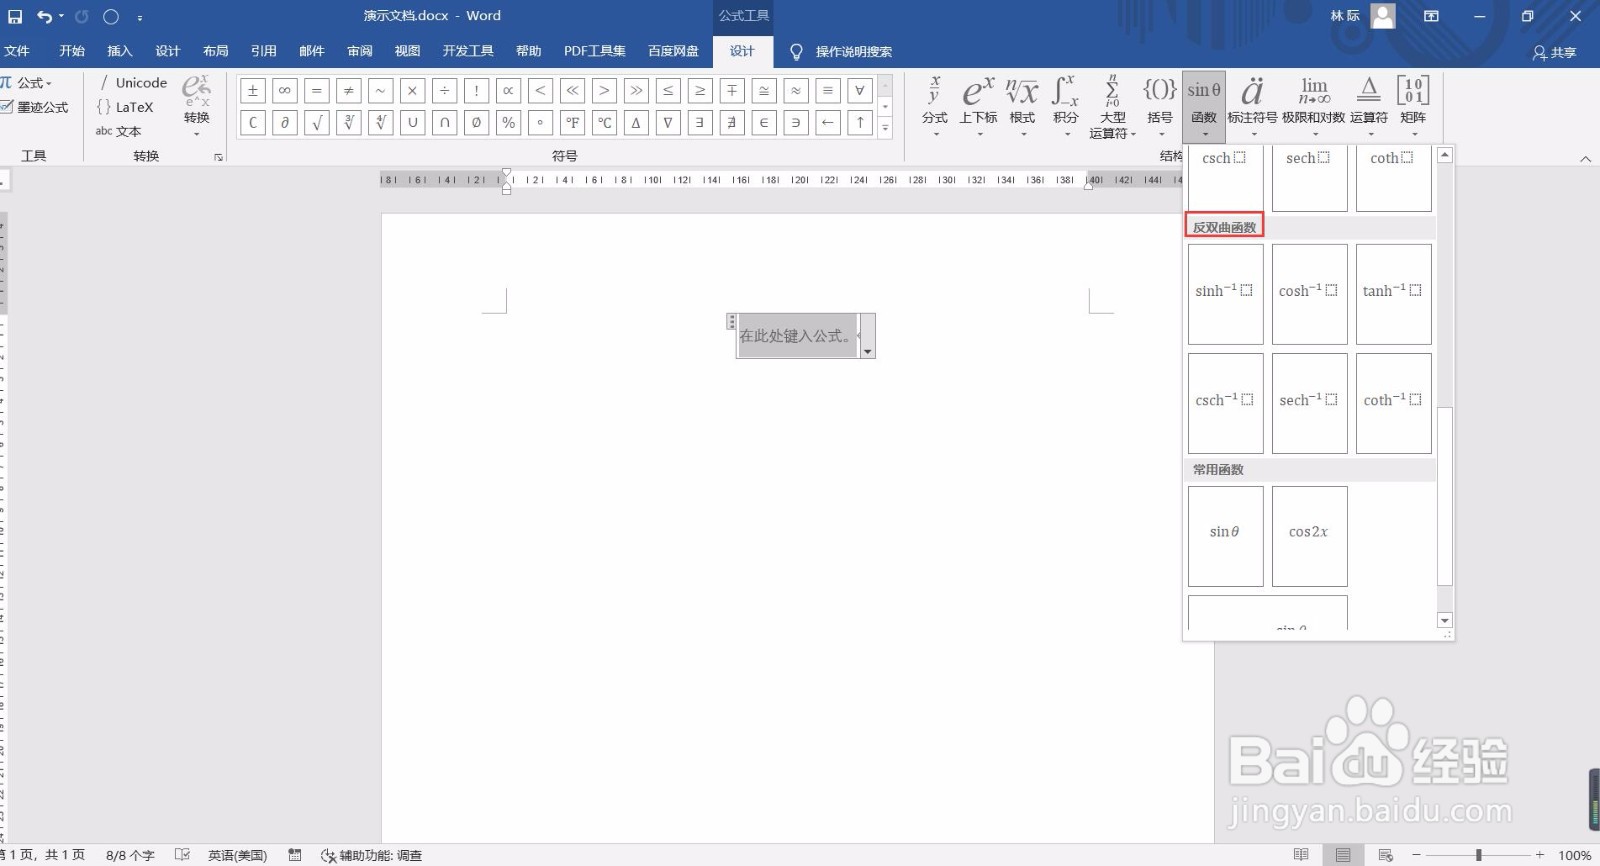Open the 墨迹公式 ink equation tool
The image size is (1600, 866).
35,107
